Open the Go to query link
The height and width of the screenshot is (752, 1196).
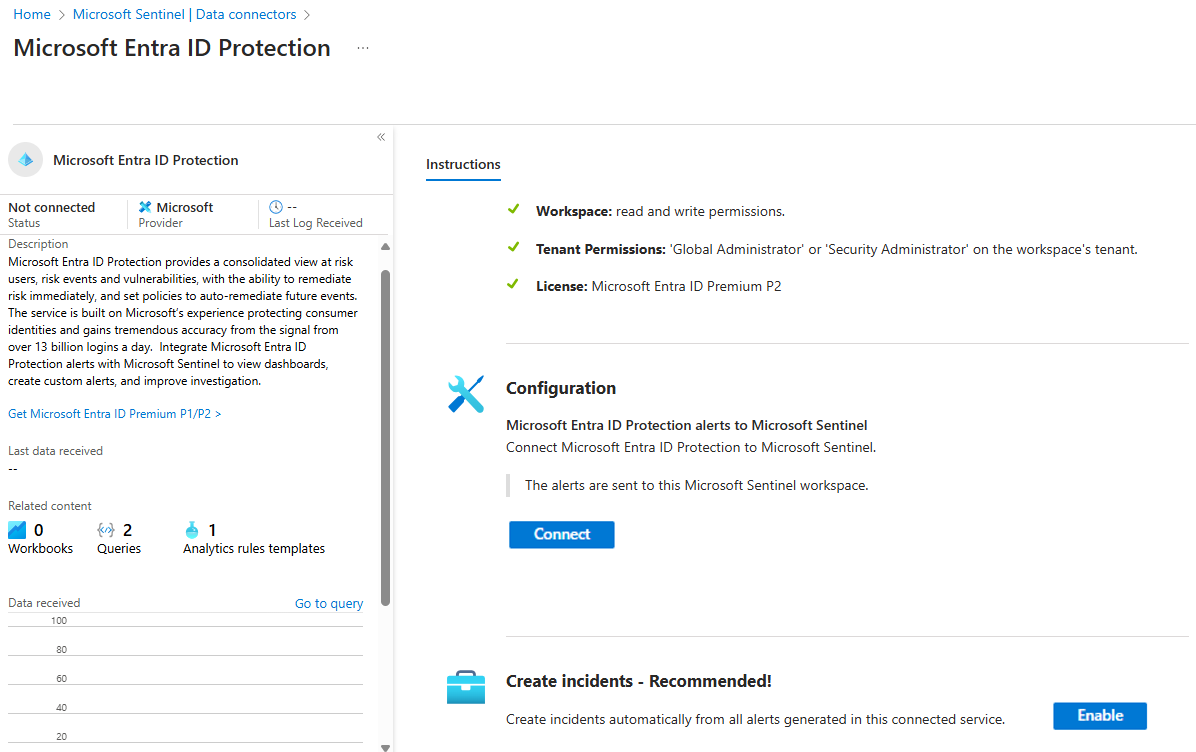pos(328,602)
